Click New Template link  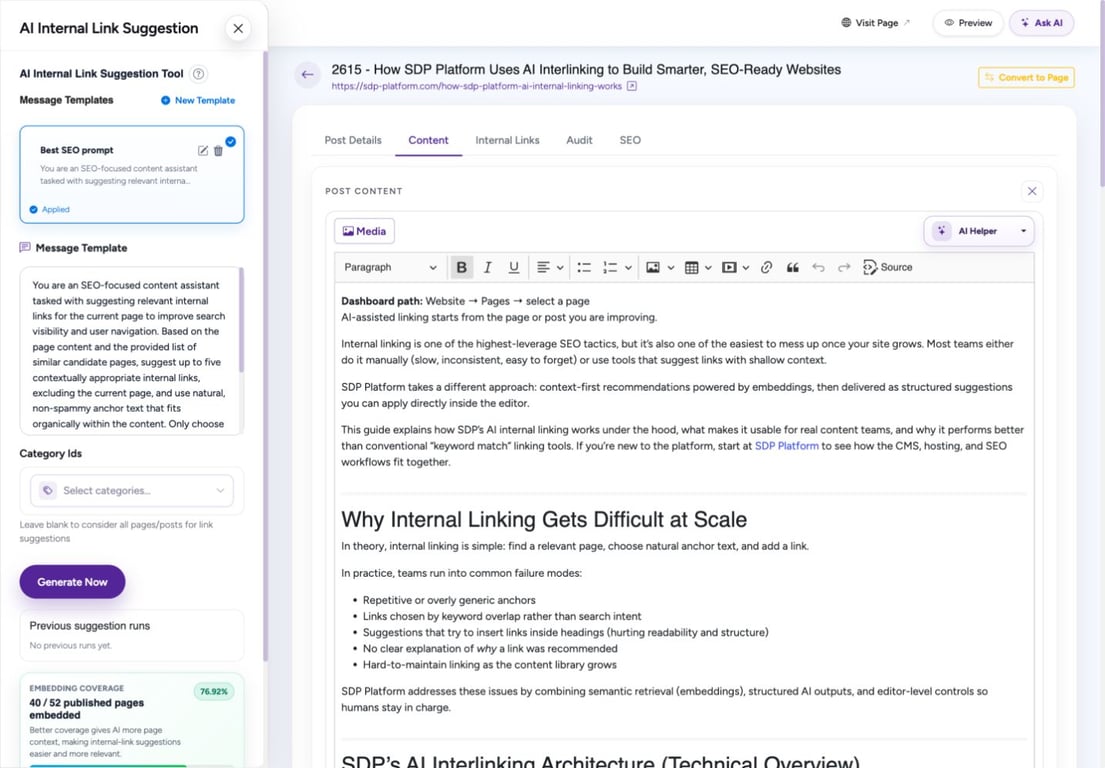click(x=198, y=100)
